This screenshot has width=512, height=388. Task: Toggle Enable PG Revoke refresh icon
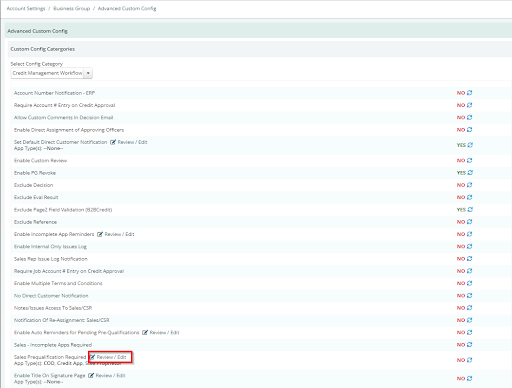[470, 173]
